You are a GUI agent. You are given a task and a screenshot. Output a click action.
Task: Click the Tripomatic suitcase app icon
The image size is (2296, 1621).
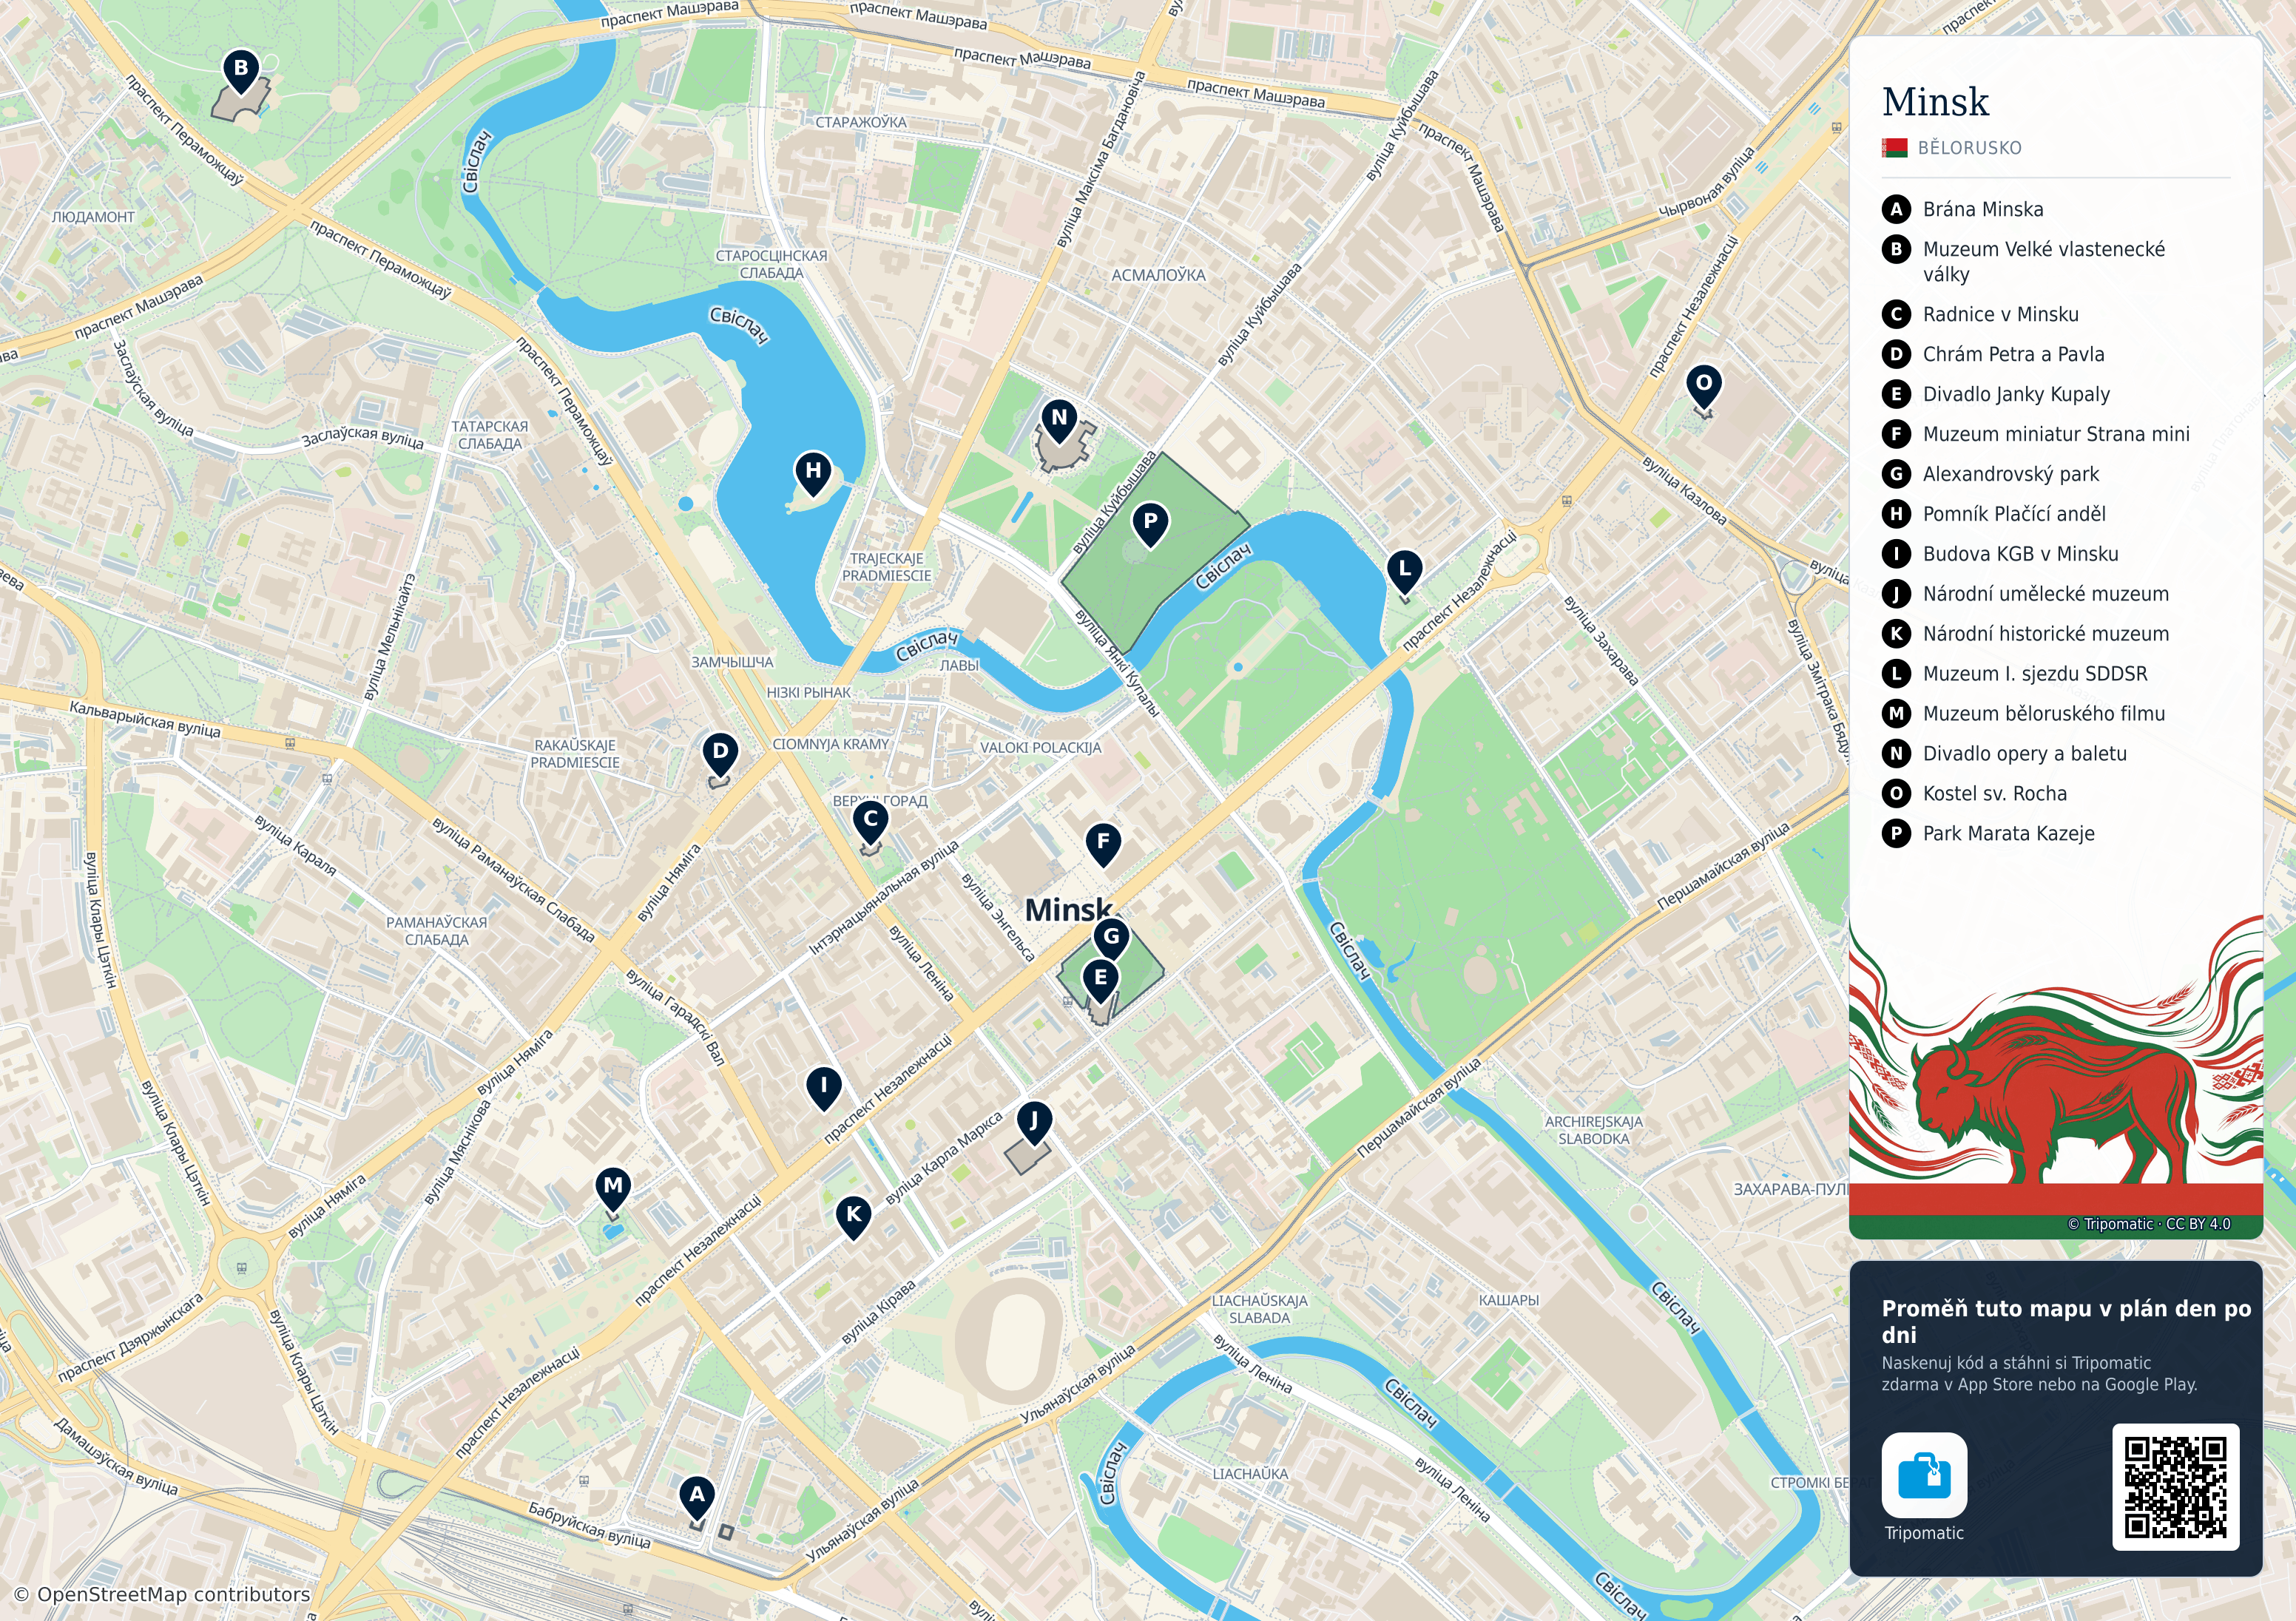(1924, 1475)
